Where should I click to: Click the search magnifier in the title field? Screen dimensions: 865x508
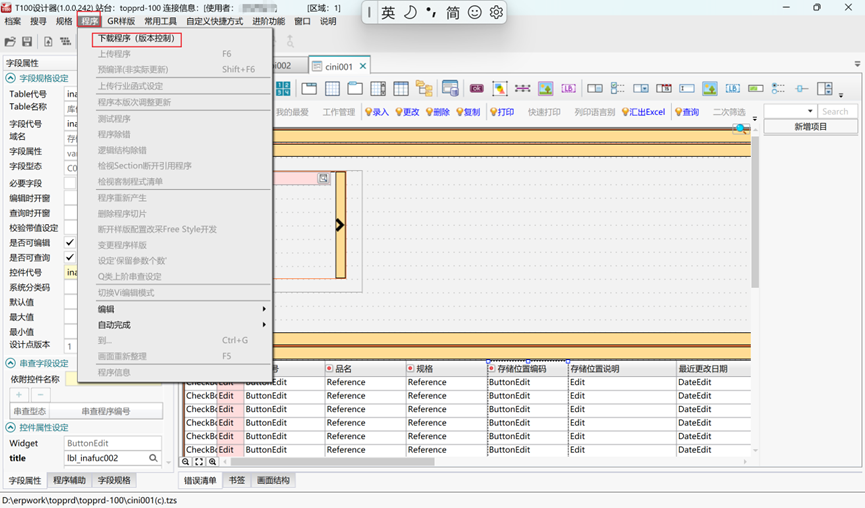point(153,458)
